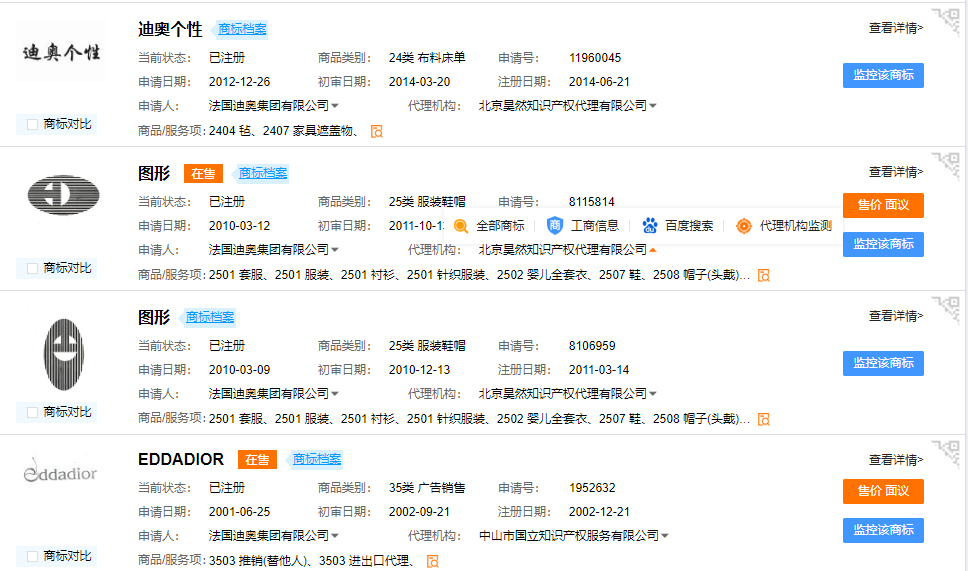The image size is (968, 571).
Task: View details (查看详情) for EDDADIOR
Action: pyautogui.click(x=896, y=460)
